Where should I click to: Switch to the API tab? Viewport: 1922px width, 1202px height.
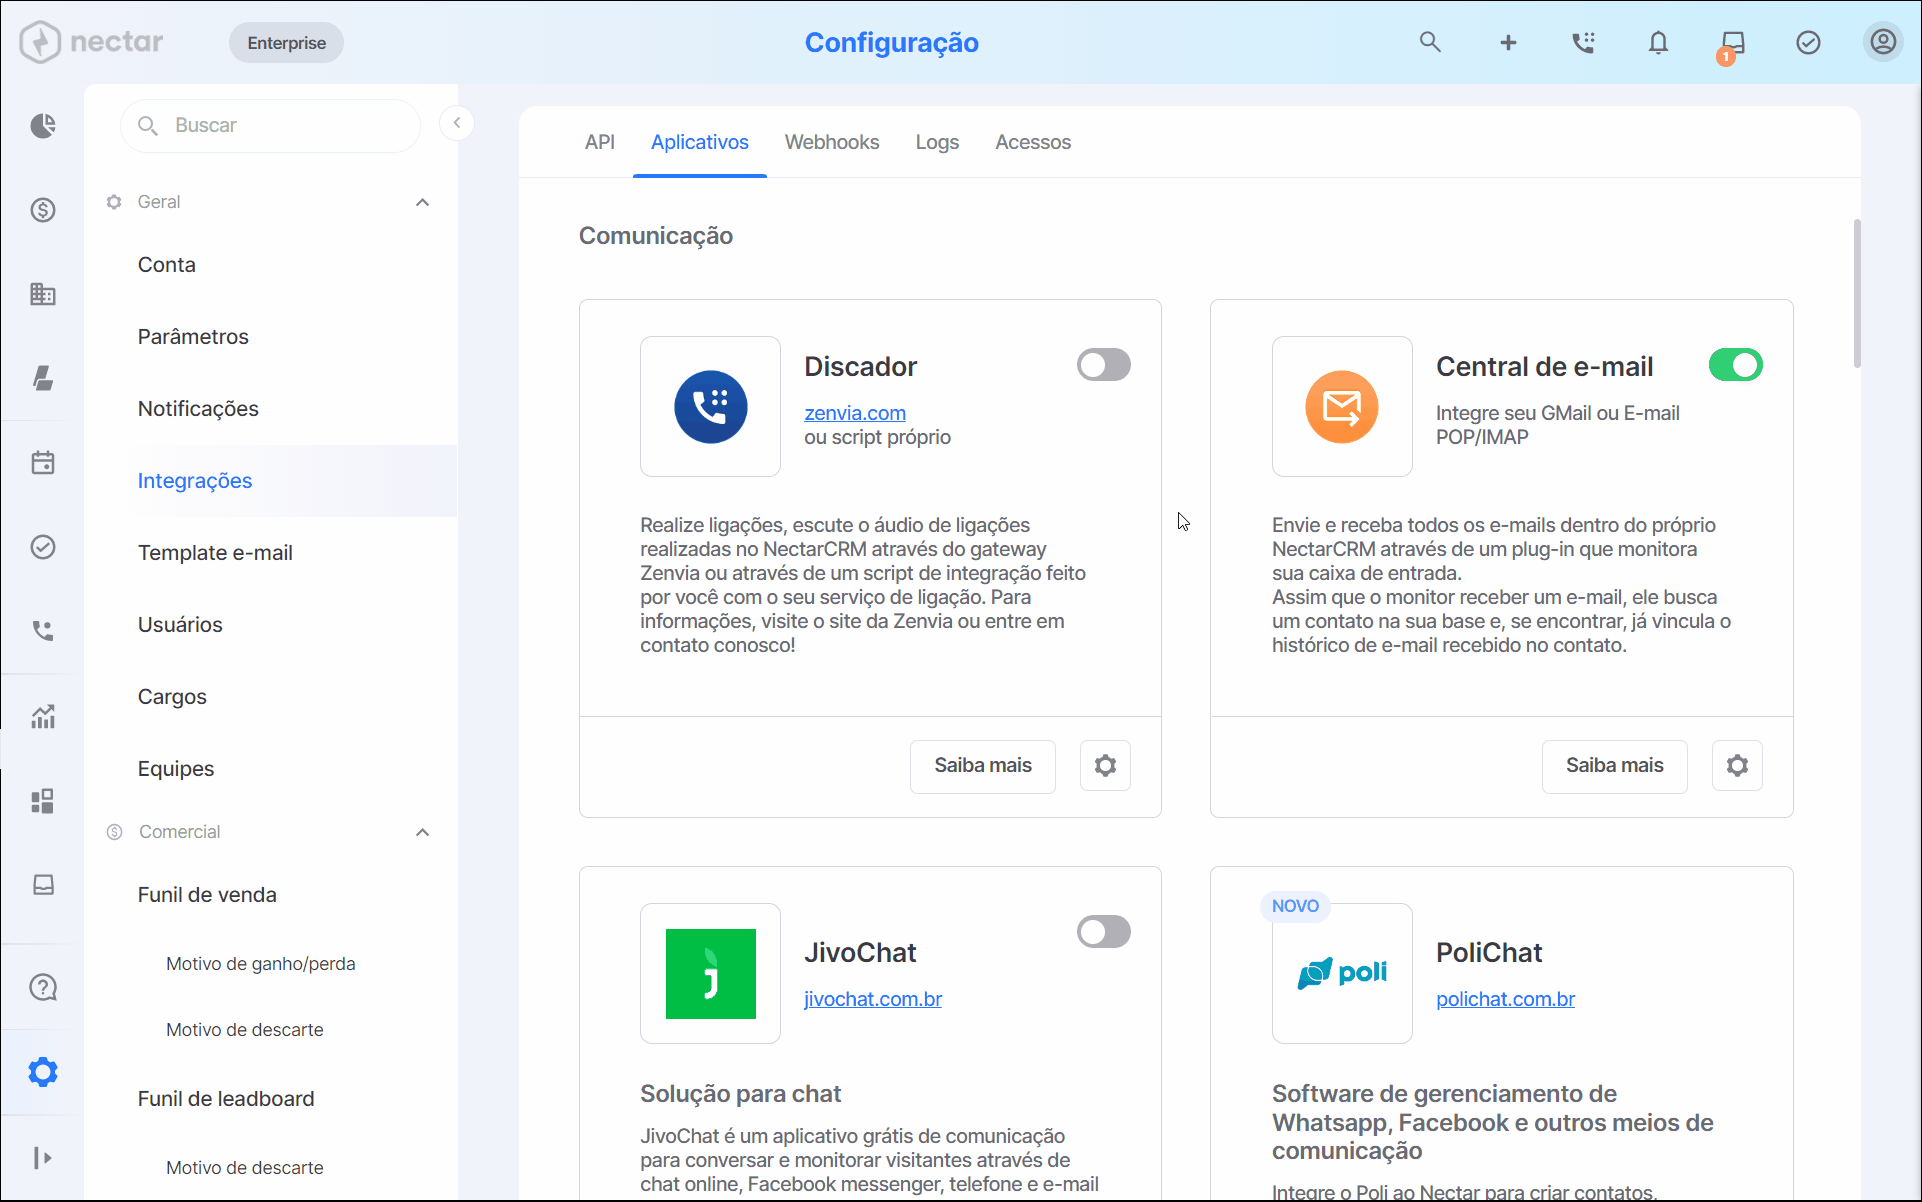point(600,142)
